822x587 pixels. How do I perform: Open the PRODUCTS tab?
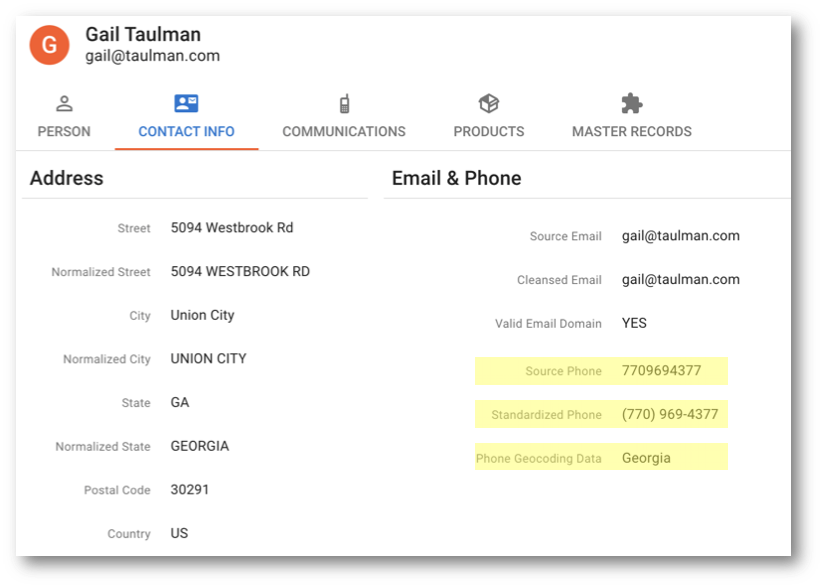click(489, 132)
